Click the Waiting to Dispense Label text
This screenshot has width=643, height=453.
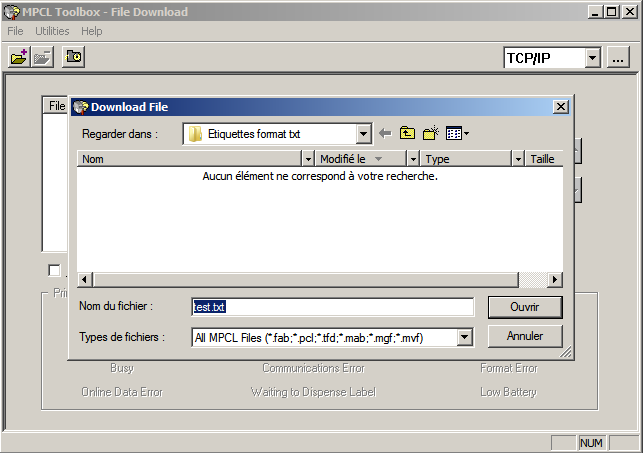(x=313, y=392)
